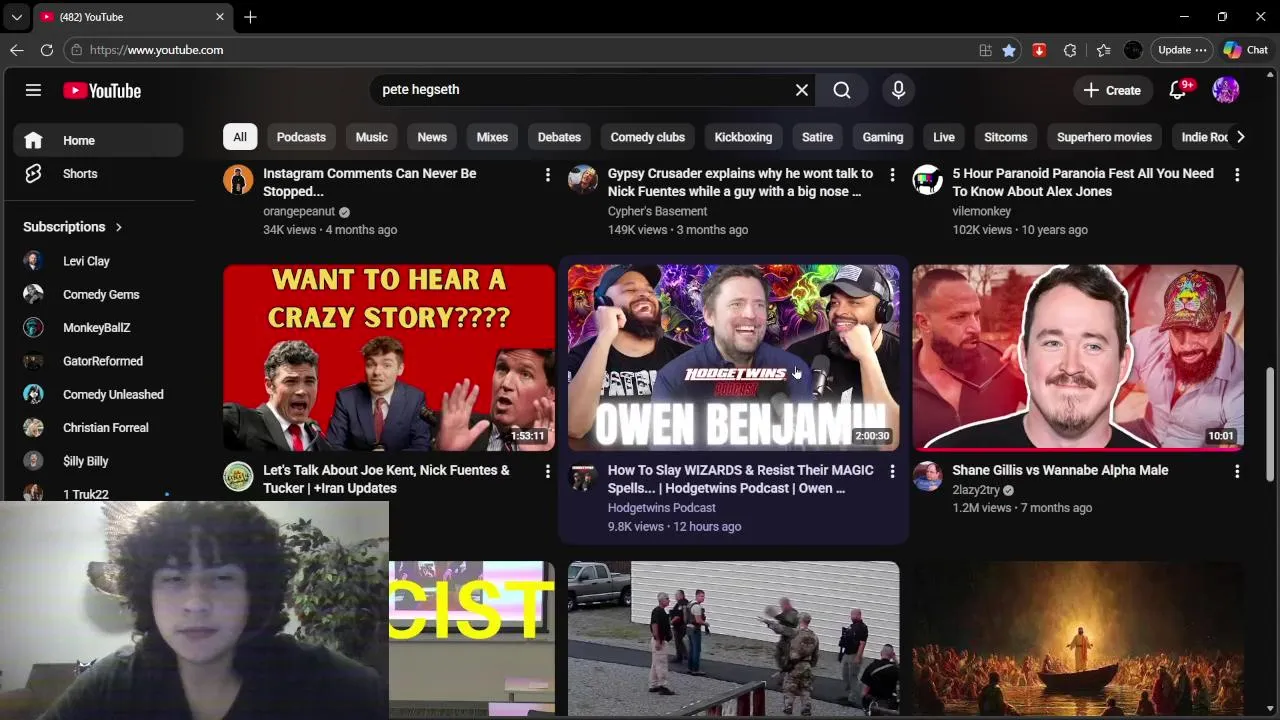Select the Sitcoms filter chip
The width and height of the screenshot is (1280, 720).
(1006, 137)
